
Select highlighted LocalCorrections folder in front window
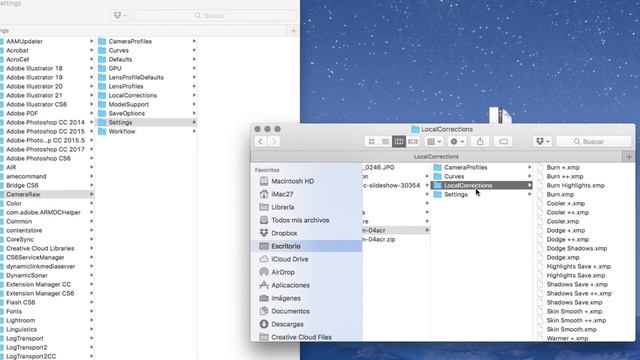point(482,185)
